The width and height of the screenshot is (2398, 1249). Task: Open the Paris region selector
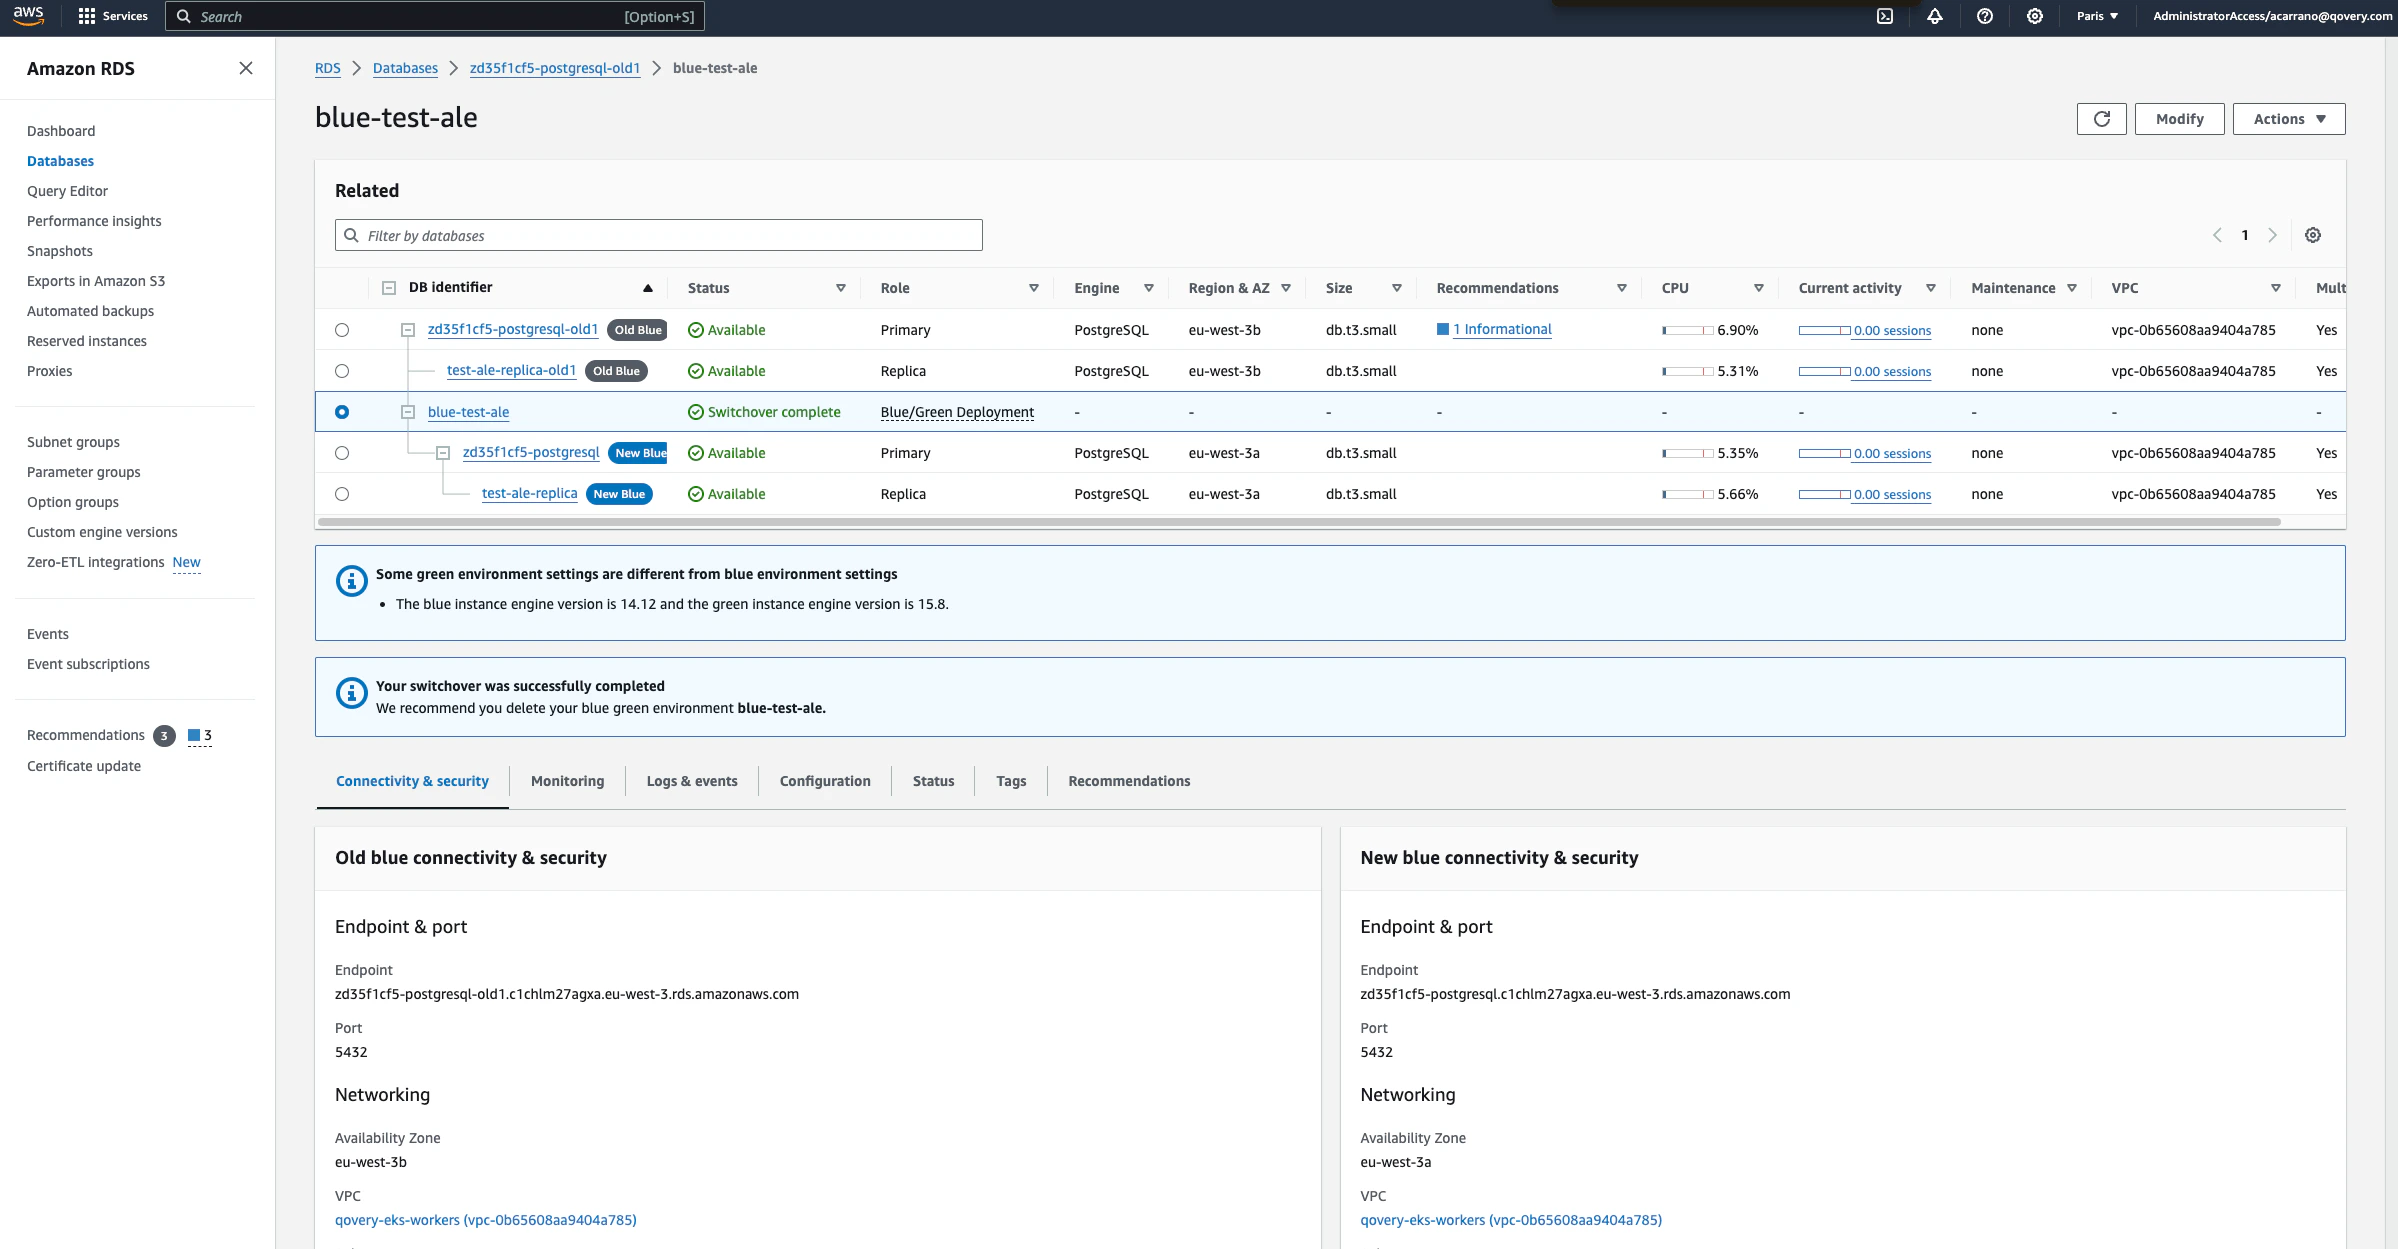2097,16
